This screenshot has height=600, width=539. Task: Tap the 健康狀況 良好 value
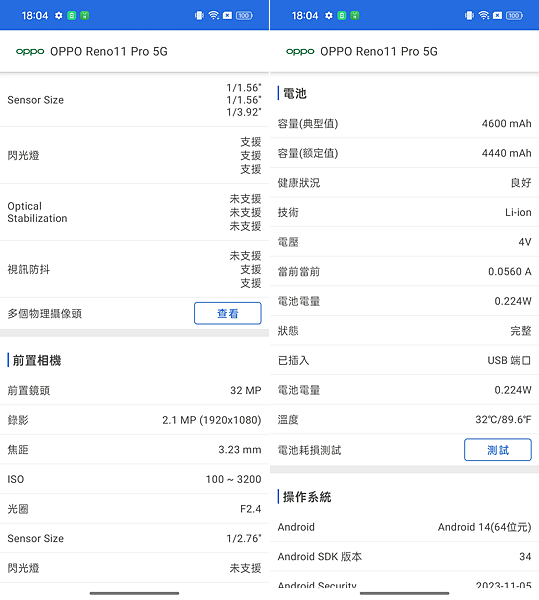click(x=521, y=183)
